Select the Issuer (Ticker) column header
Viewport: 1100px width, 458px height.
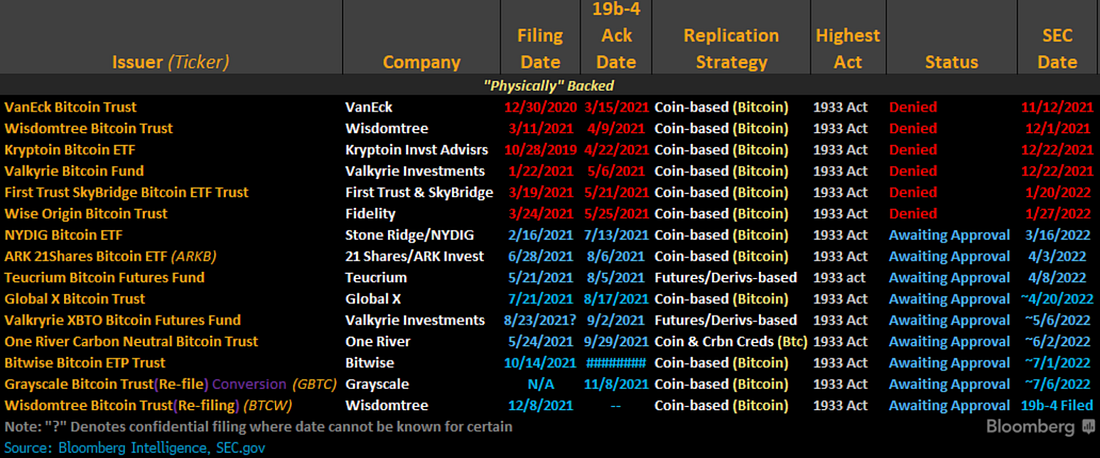coord(171,62)
